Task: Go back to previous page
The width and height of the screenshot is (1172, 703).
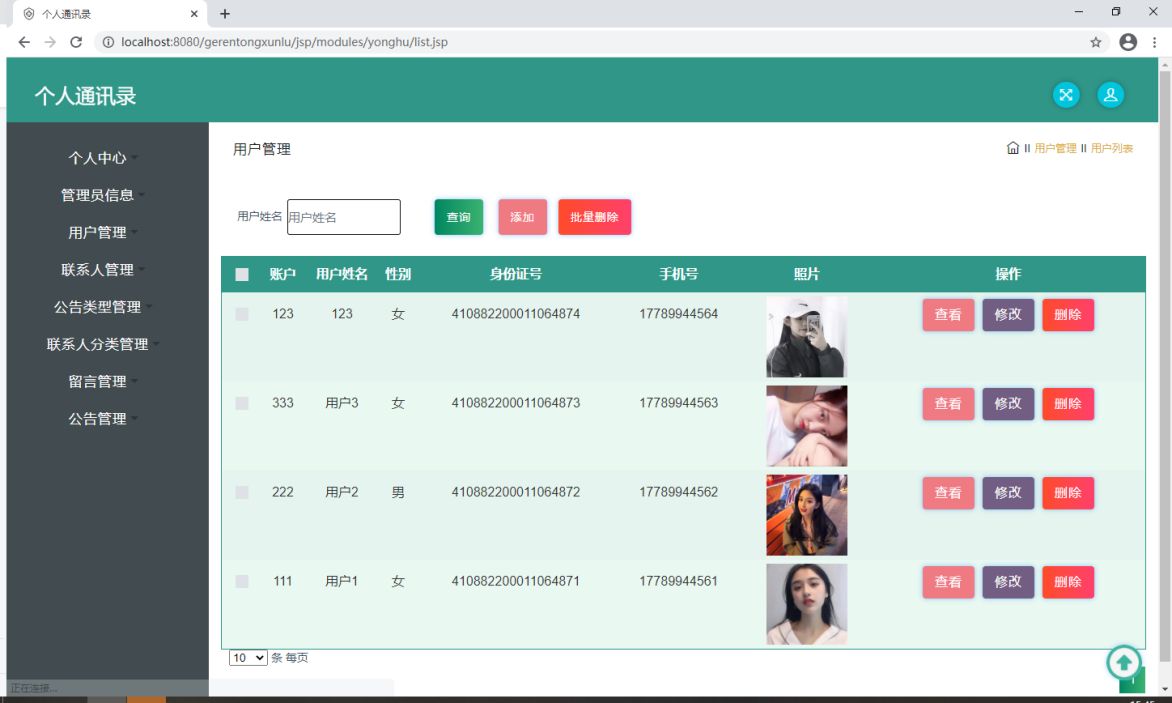Action: coord(24,43)
